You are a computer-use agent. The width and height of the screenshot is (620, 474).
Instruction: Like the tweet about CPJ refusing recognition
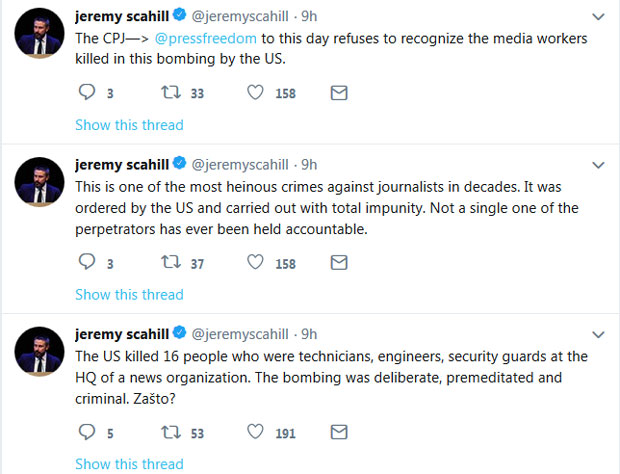point(255,93)
